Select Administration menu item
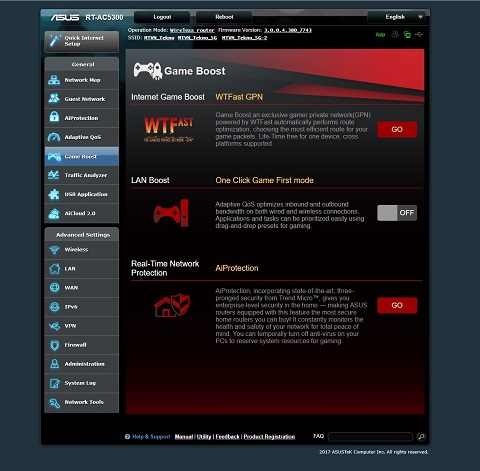This screenshot has width=480, height=471. (82, 364)
